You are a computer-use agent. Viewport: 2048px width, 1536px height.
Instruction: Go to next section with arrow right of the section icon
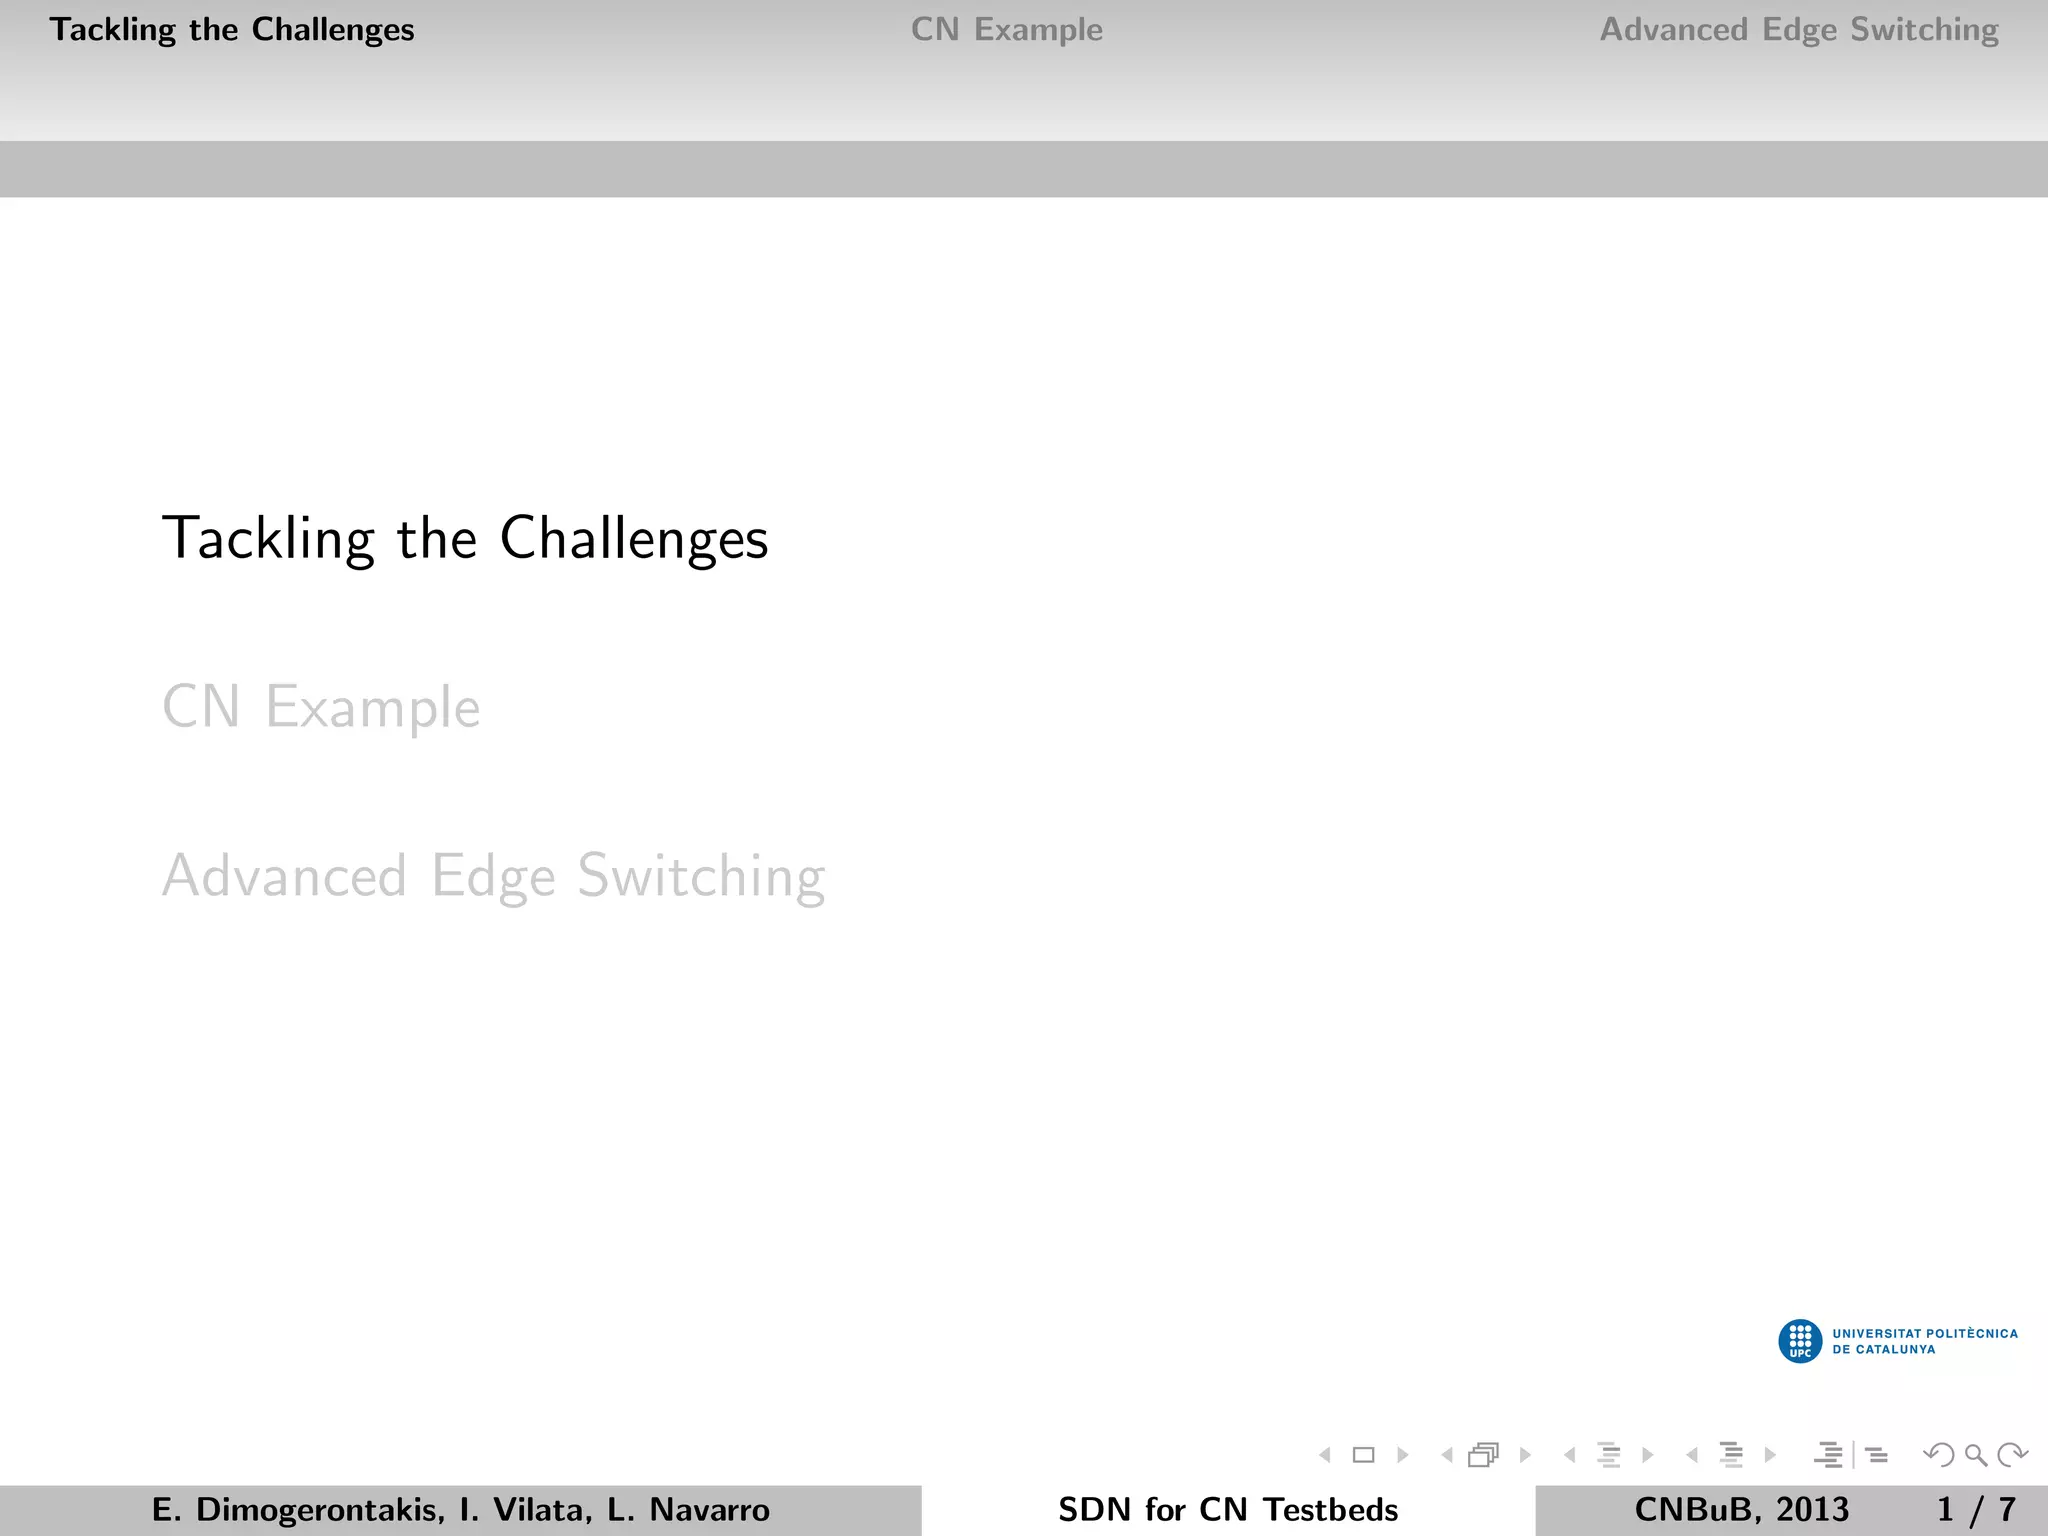(x=1770, y=1455)
